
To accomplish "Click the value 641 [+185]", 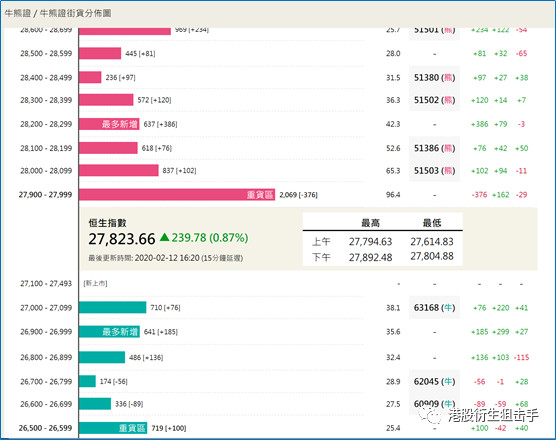I will [x=161, y=332].
